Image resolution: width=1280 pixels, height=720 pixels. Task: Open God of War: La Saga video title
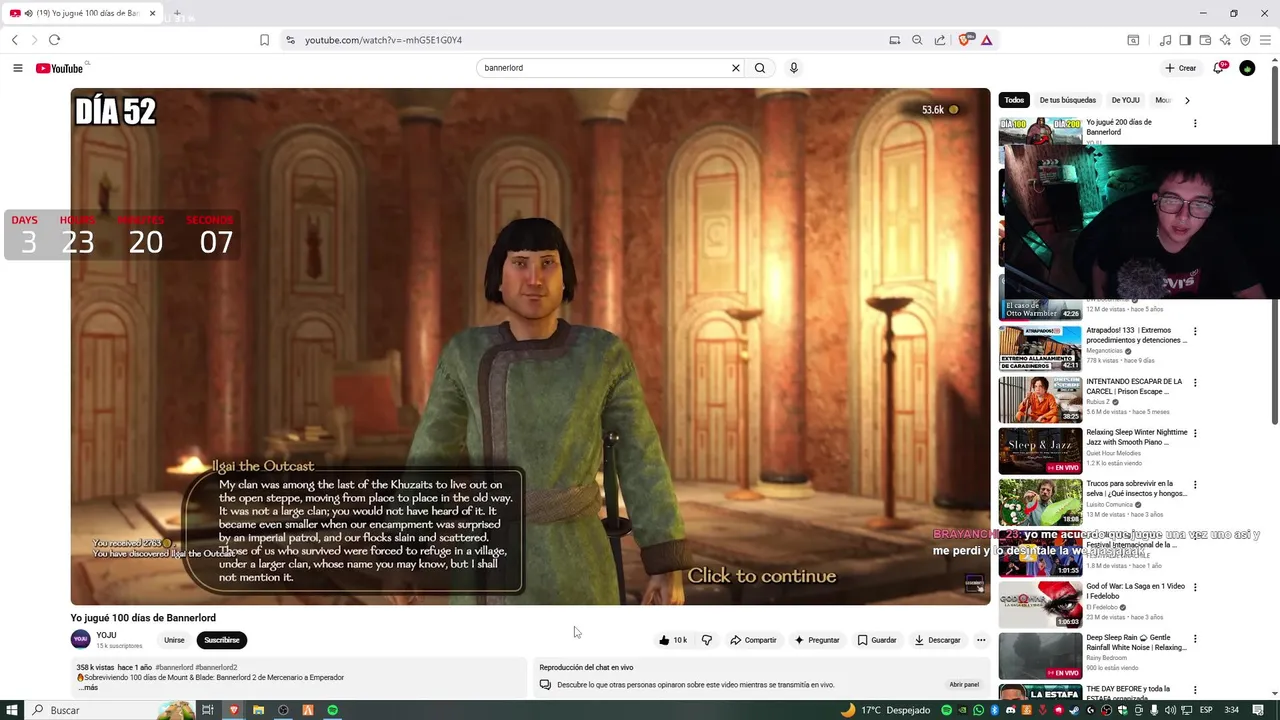coord(1136,591)
